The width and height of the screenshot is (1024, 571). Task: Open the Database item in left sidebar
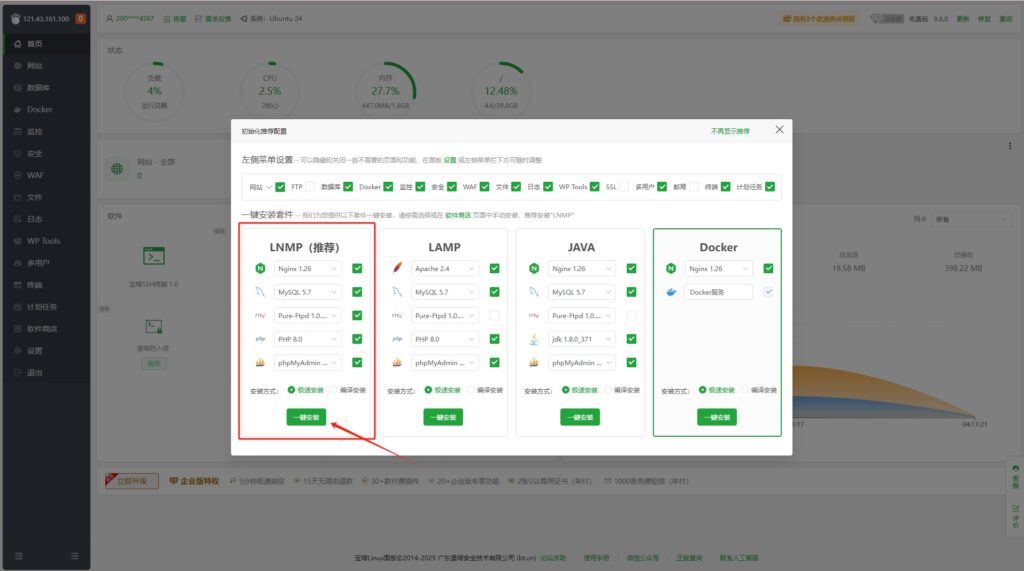pos(46,88)
